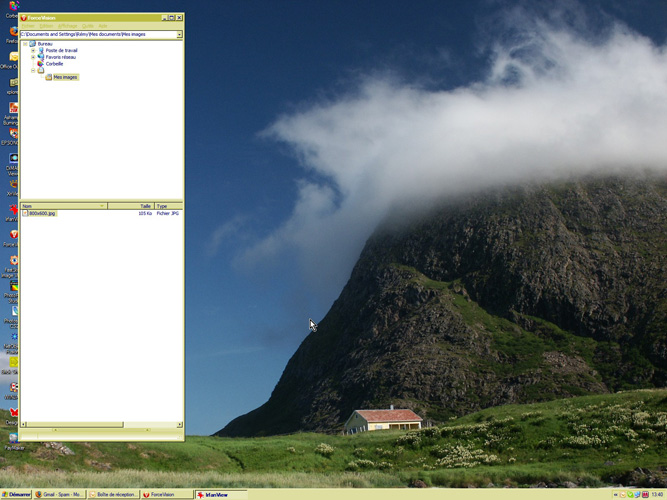Click the horizontal scrollbar right arrow in file list

[180, 425]
